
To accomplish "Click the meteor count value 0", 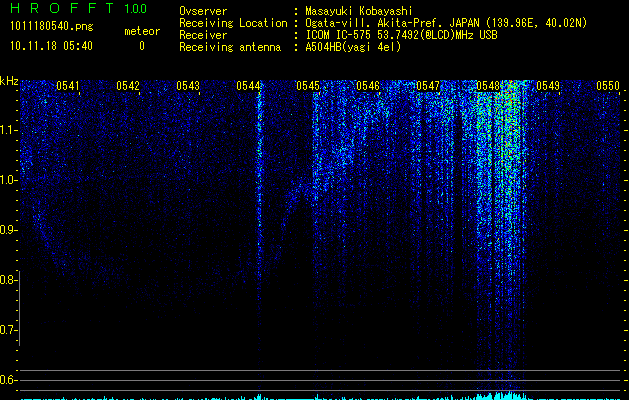I will pos(142,46).
